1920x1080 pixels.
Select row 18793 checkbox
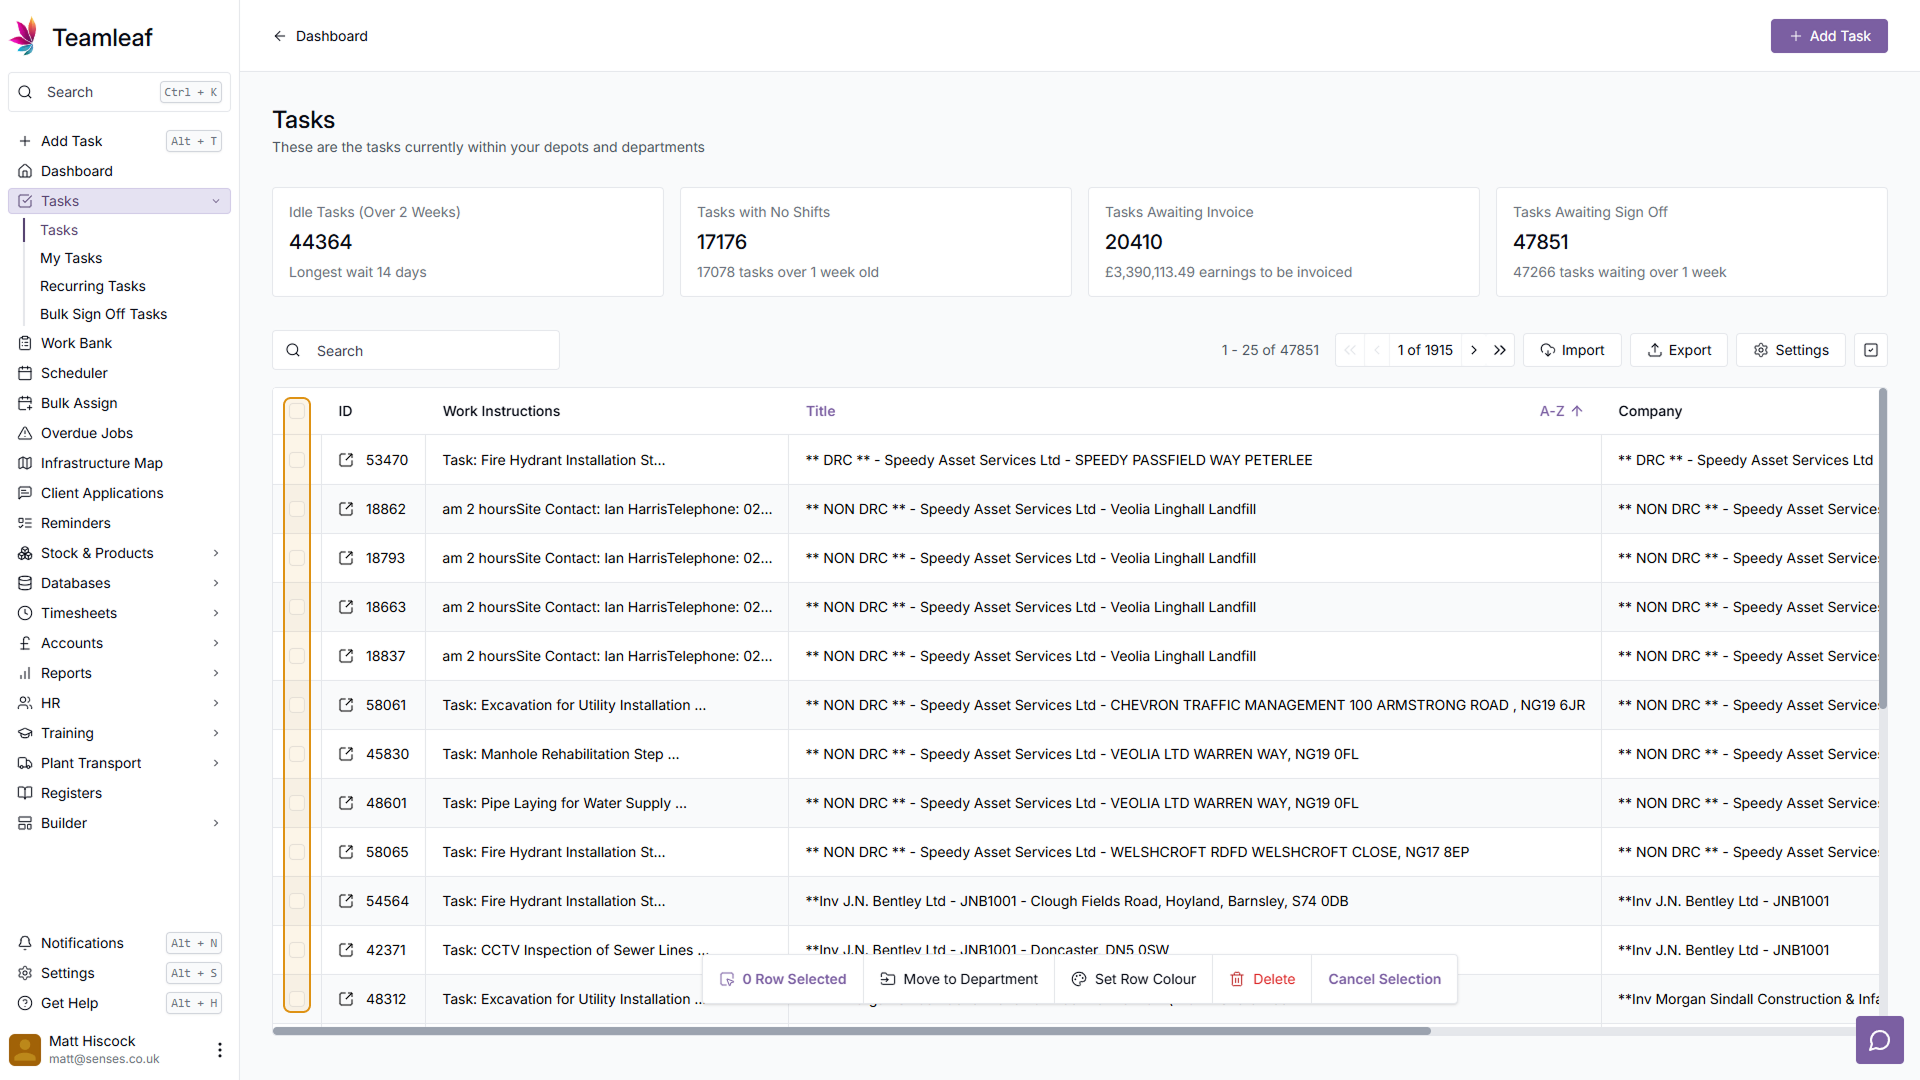click(297, 558)
